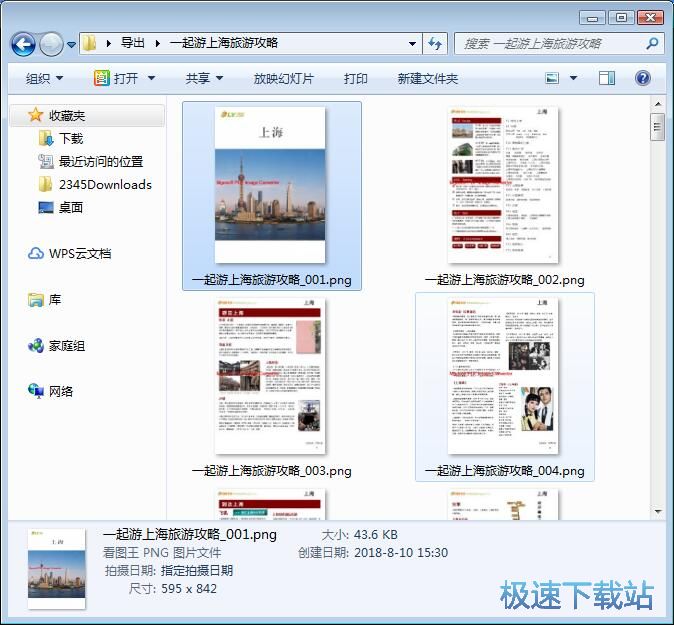Click the WPS云文档 cloud icon
Screen dimensions: 674x625
36,254
